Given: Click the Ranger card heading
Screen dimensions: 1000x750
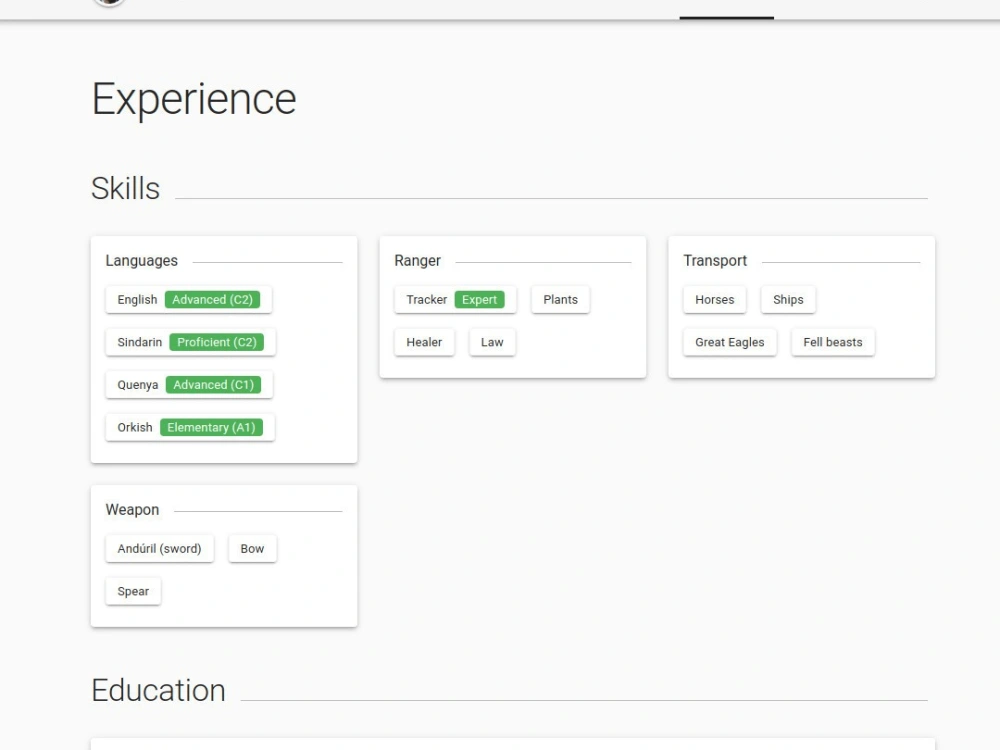Looking at the screenshot, I should 418,261.
